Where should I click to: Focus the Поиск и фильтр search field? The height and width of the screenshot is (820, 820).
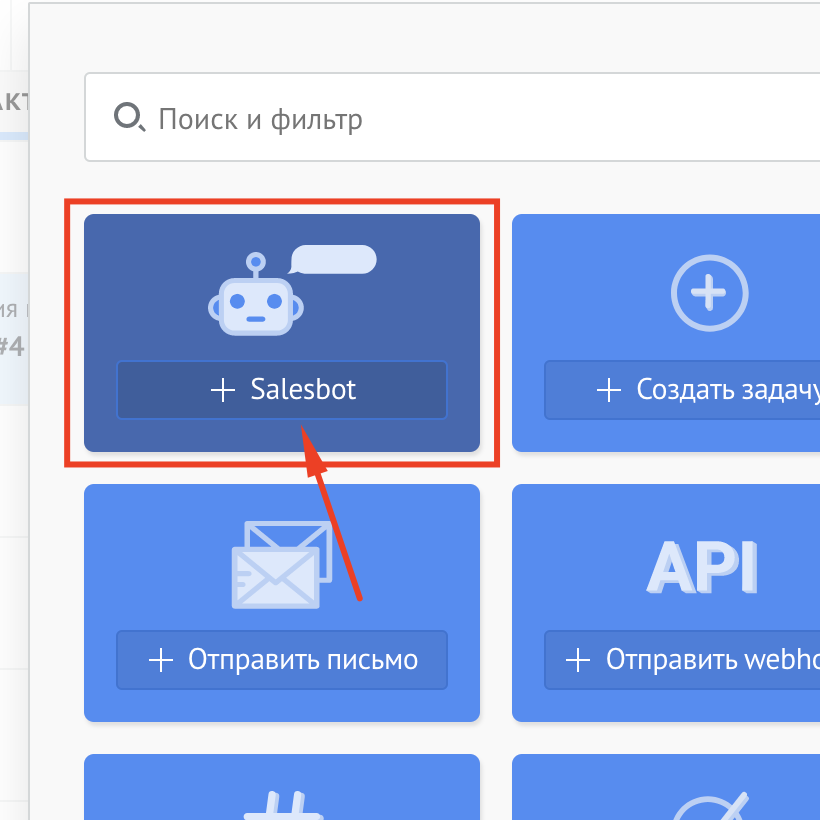[452, 117]
